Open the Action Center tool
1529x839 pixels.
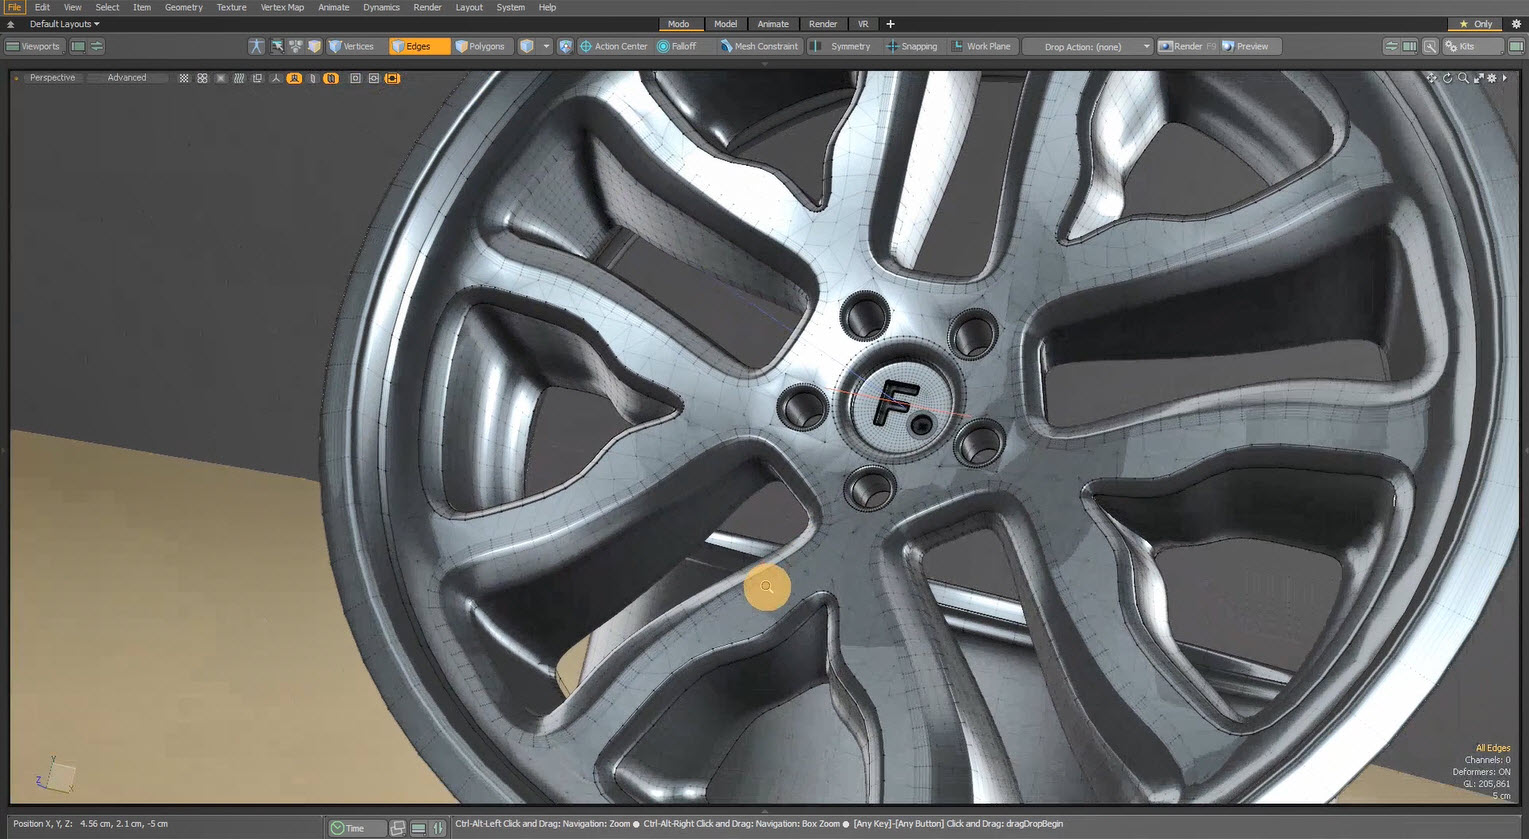(613, 46)
